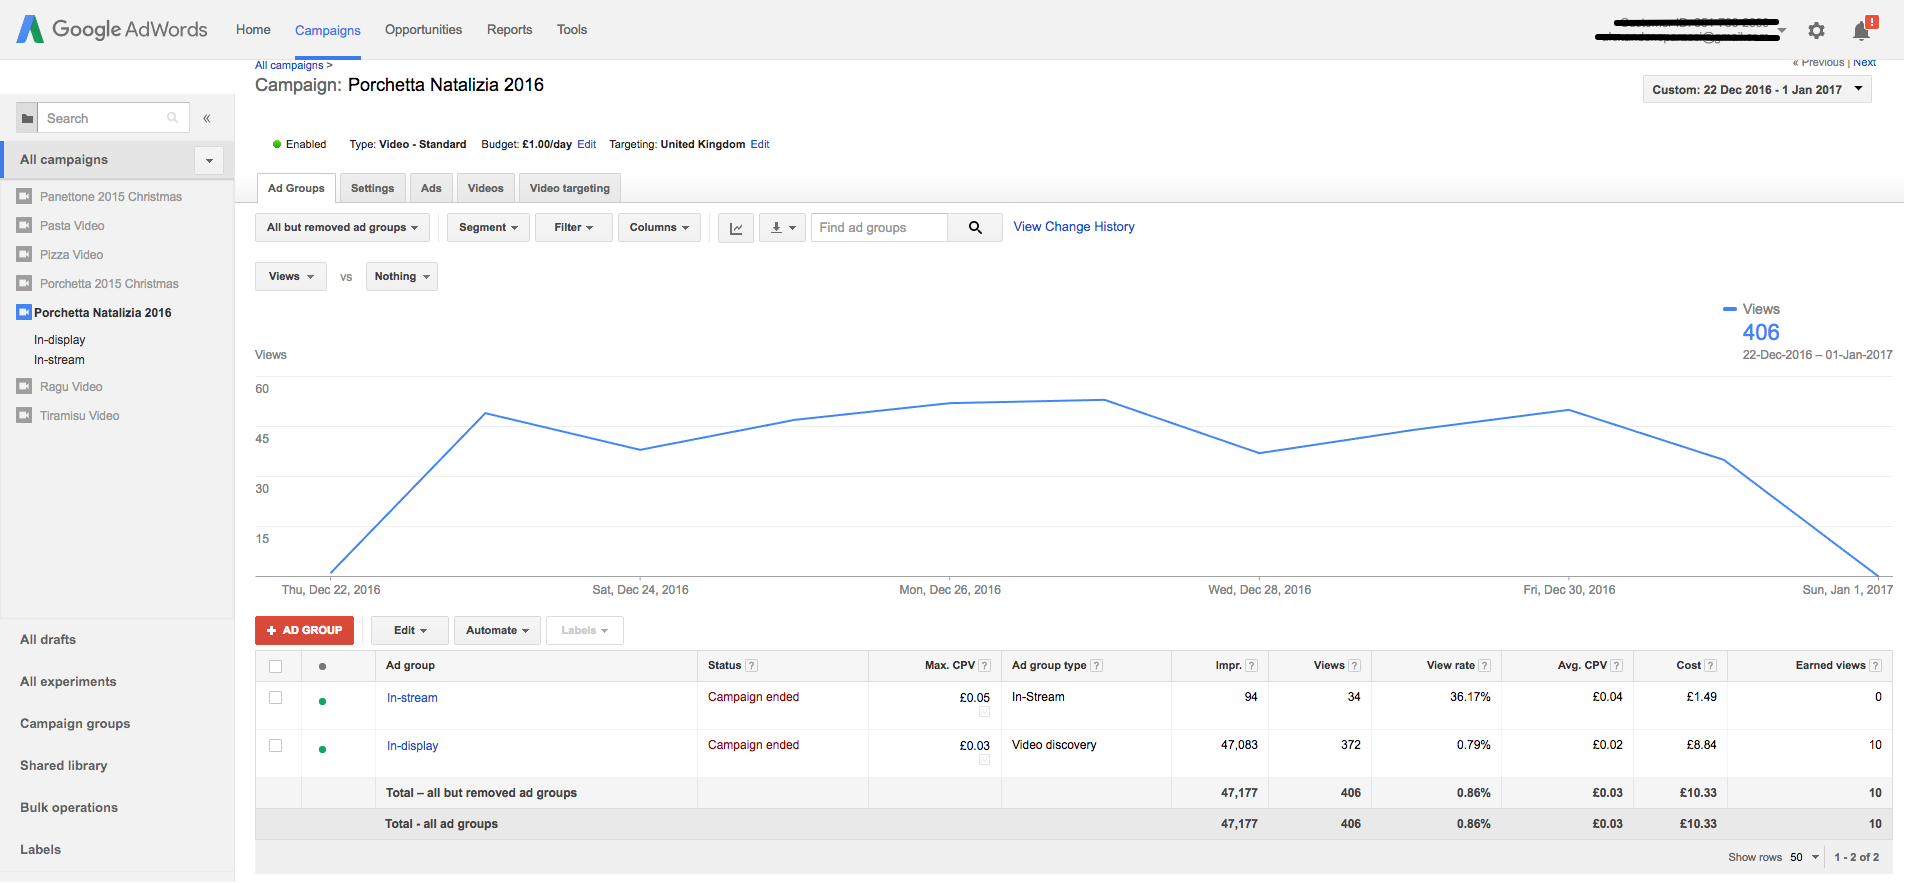Open the Show rows 50 dropdown
This screenshot has height=883, width=1905.
pyautogui.click(x=1804, y=858)
